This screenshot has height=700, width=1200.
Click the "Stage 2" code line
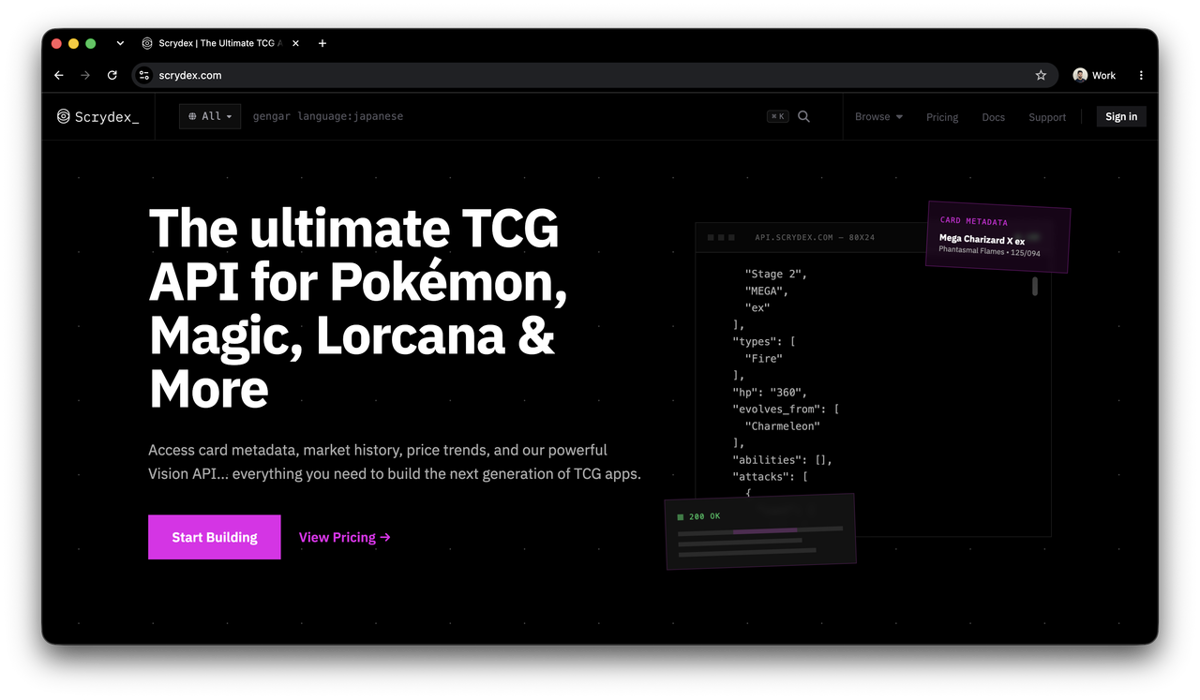pyautogui.click(x=776, y=274)
